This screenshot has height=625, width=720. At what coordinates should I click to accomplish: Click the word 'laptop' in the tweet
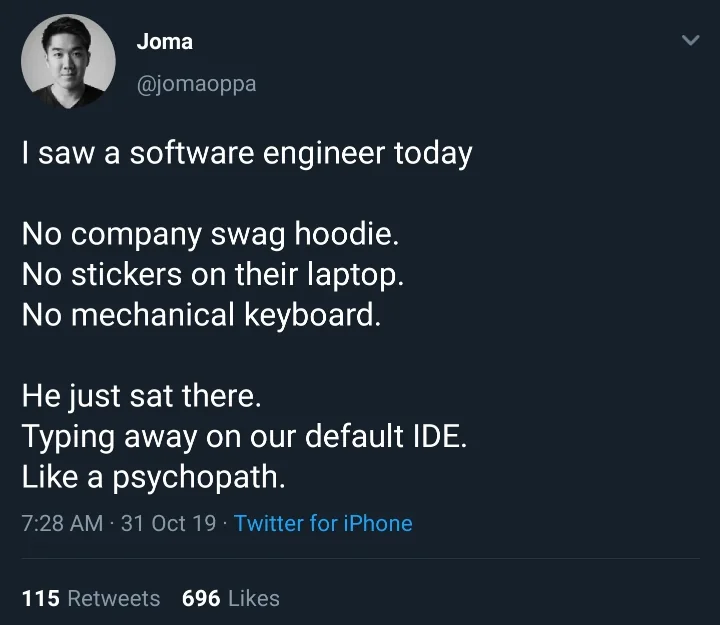click(350, 275)
